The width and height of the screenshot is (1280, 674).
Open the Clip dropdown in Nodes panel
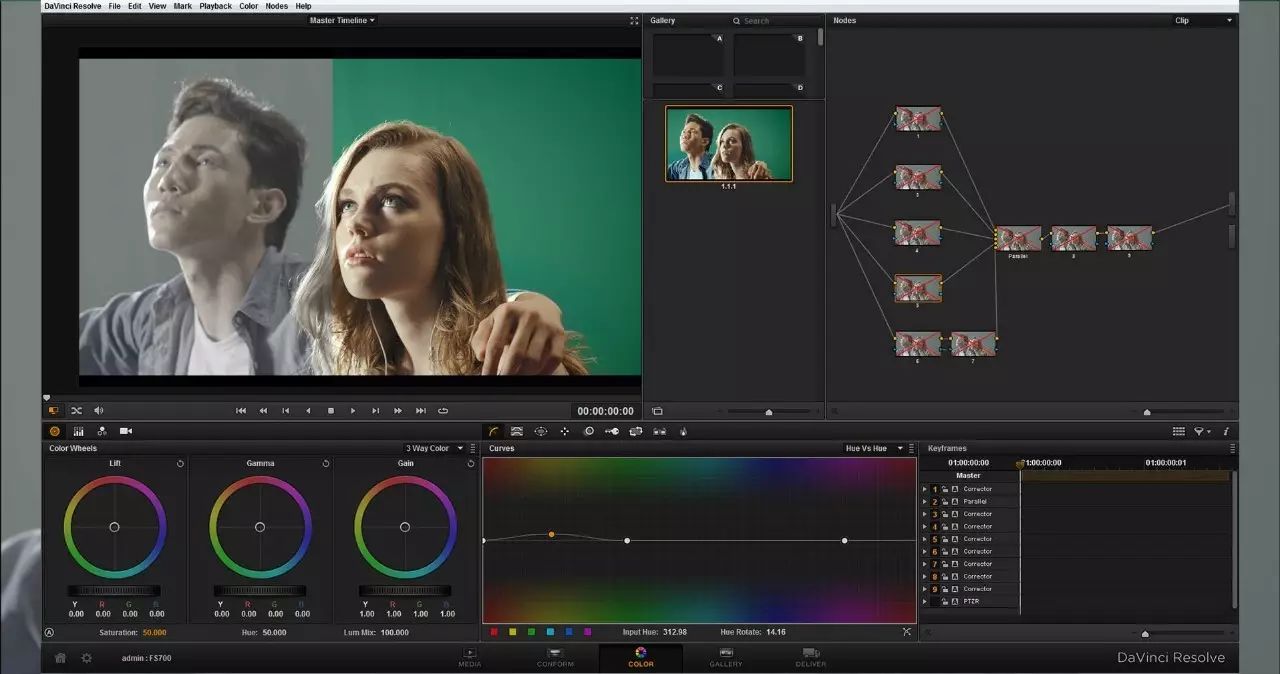coord(1204,20)
